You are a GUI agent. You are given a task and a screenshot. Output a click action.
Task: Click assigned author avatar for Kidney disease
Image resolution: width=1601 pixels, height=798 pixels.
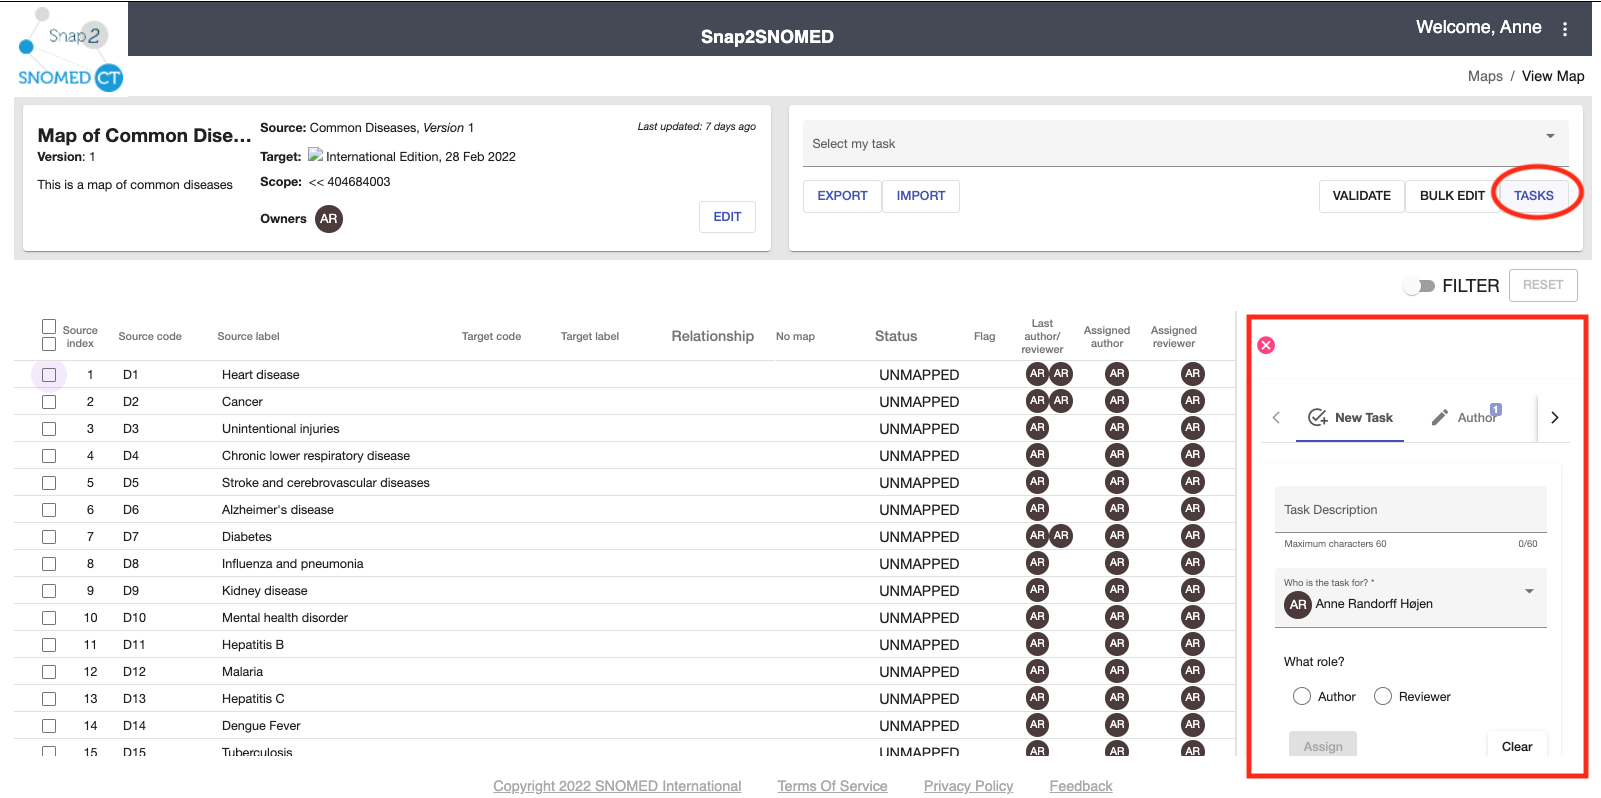[x=1117, y=590]
